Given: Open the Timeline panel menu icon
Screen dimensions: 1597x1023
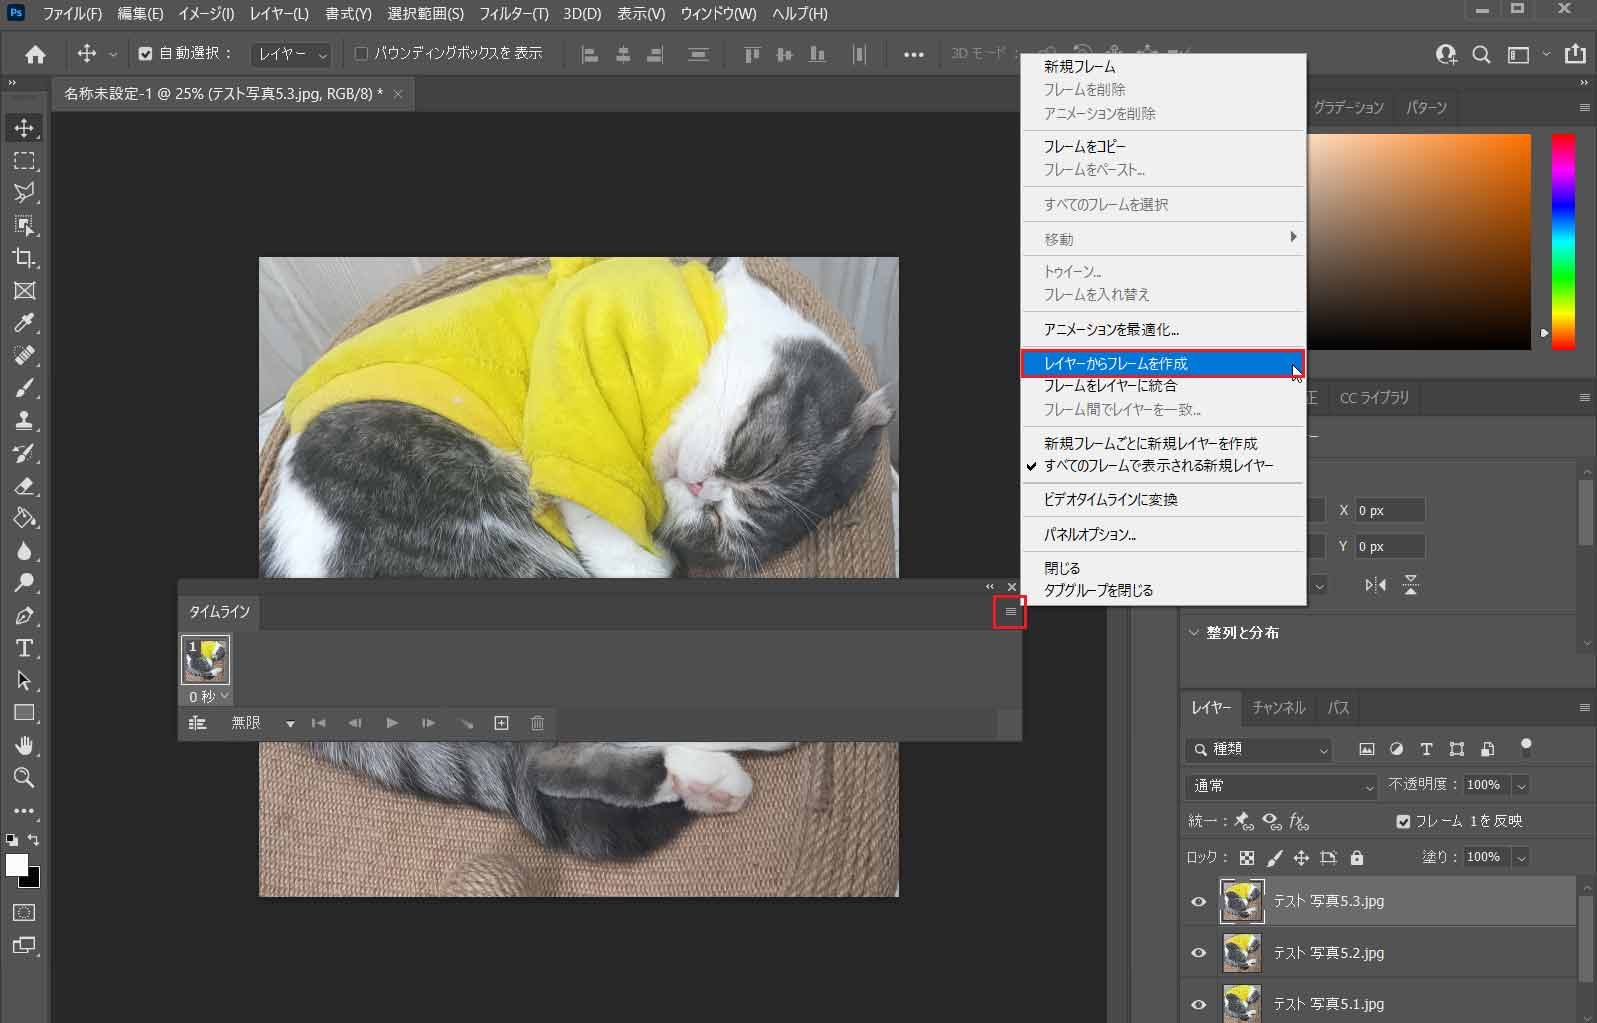Looking at the screenshot, I should [1010, 612].
